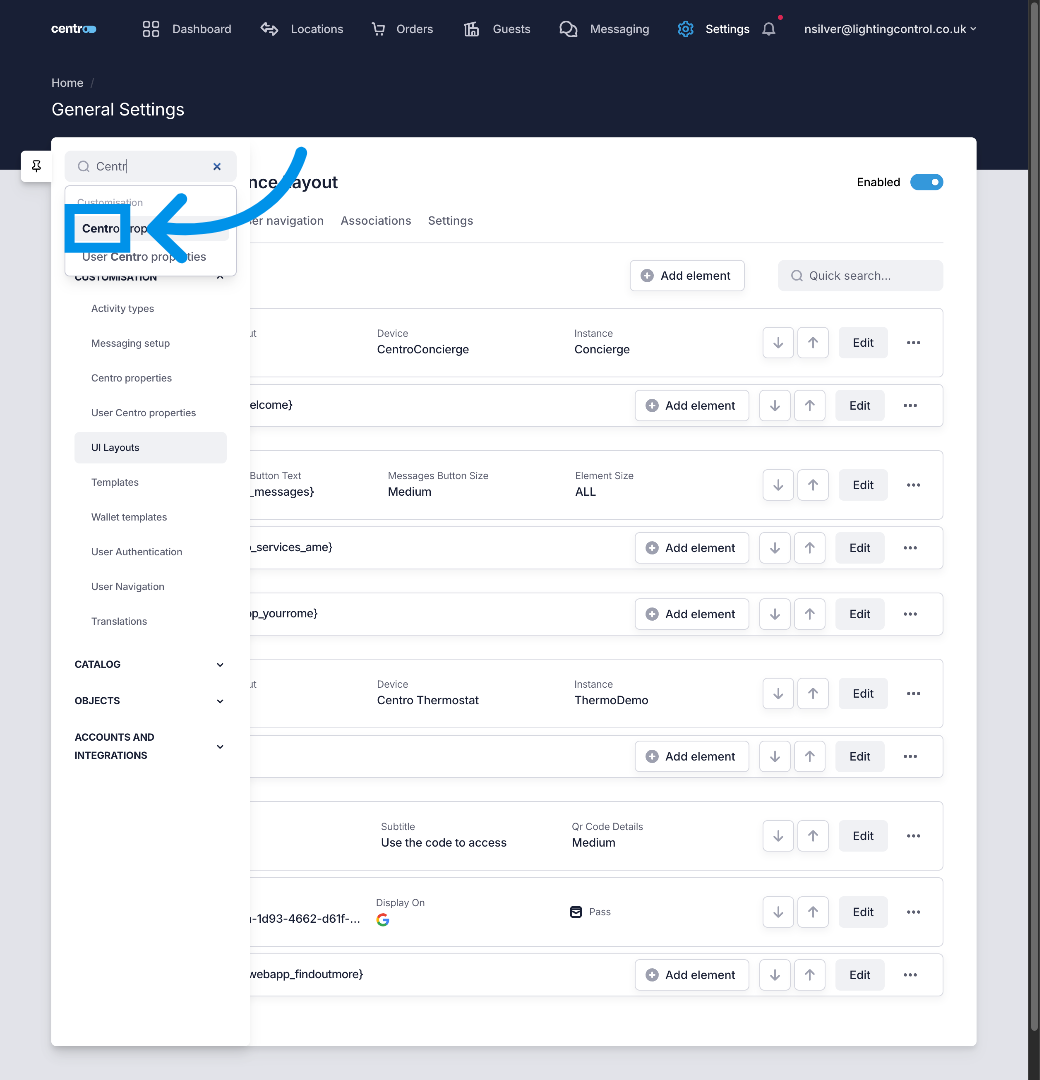Click the topmost Add element button
This screenshot has width=1040, height=1080.
[687, 276]
